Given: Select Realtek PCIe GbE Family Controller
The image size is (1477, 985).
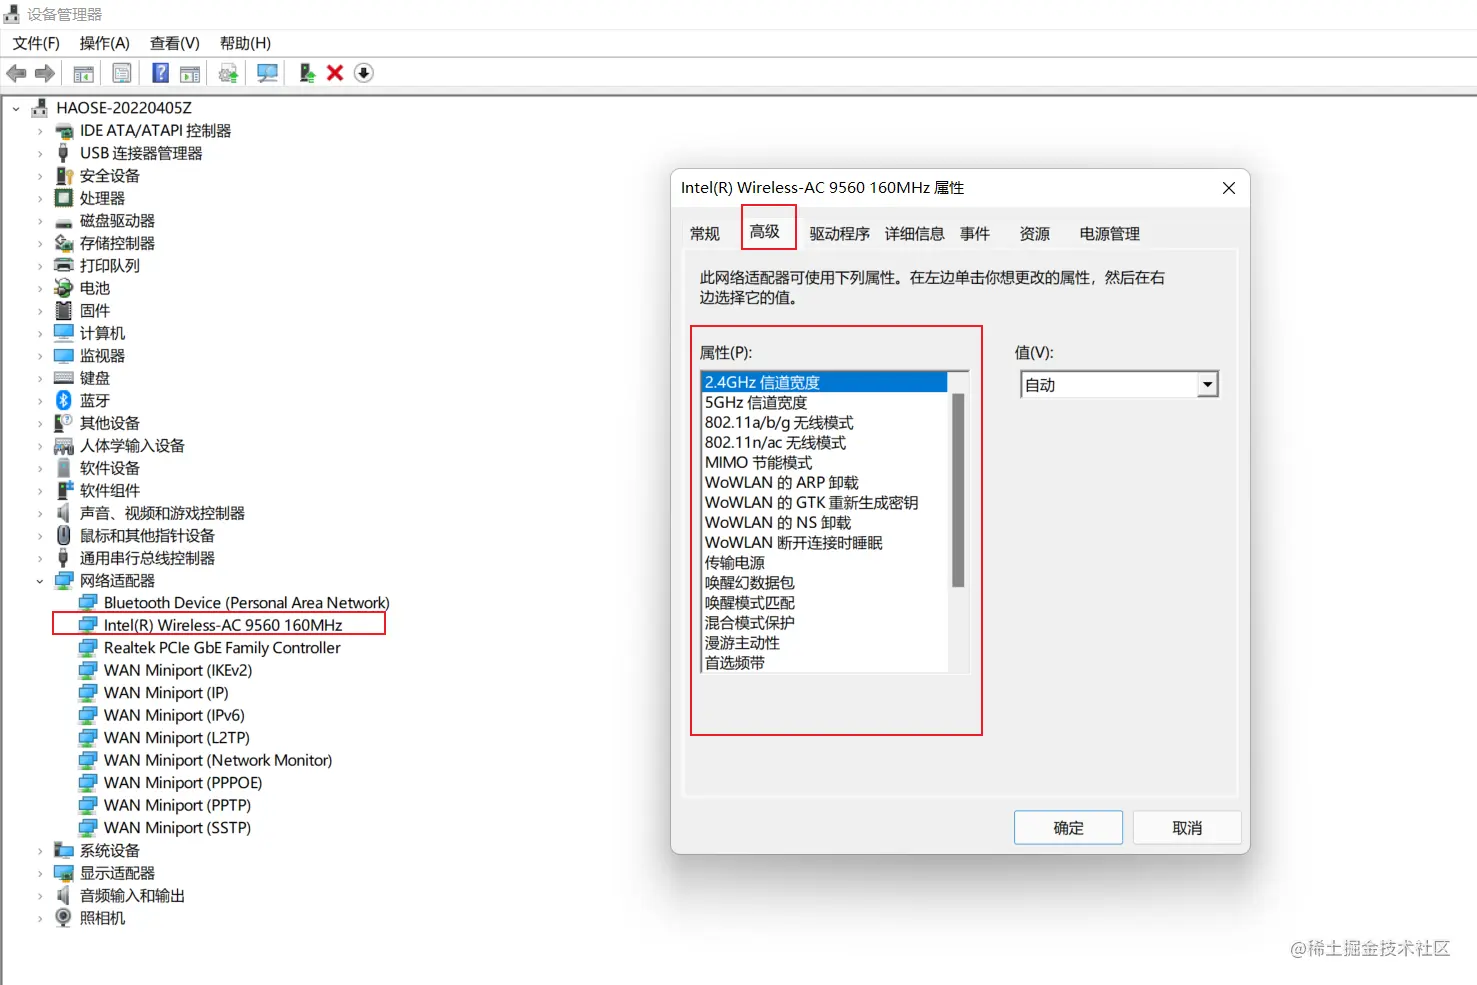Looking at the screenshot, I should point(222,648).
